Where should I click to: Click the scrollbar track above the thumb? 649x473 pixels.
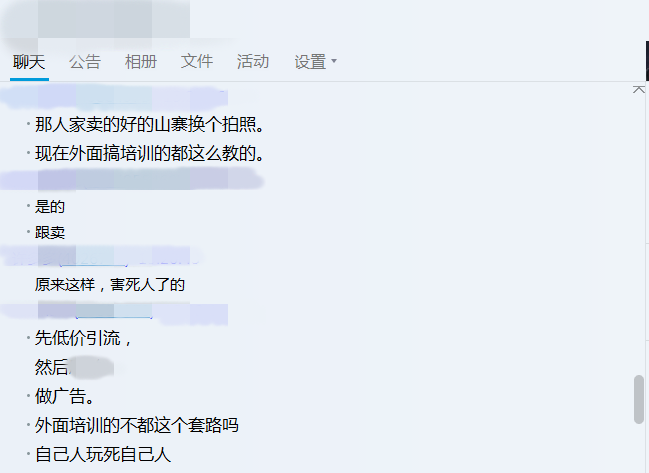click(x=639, y=234)
